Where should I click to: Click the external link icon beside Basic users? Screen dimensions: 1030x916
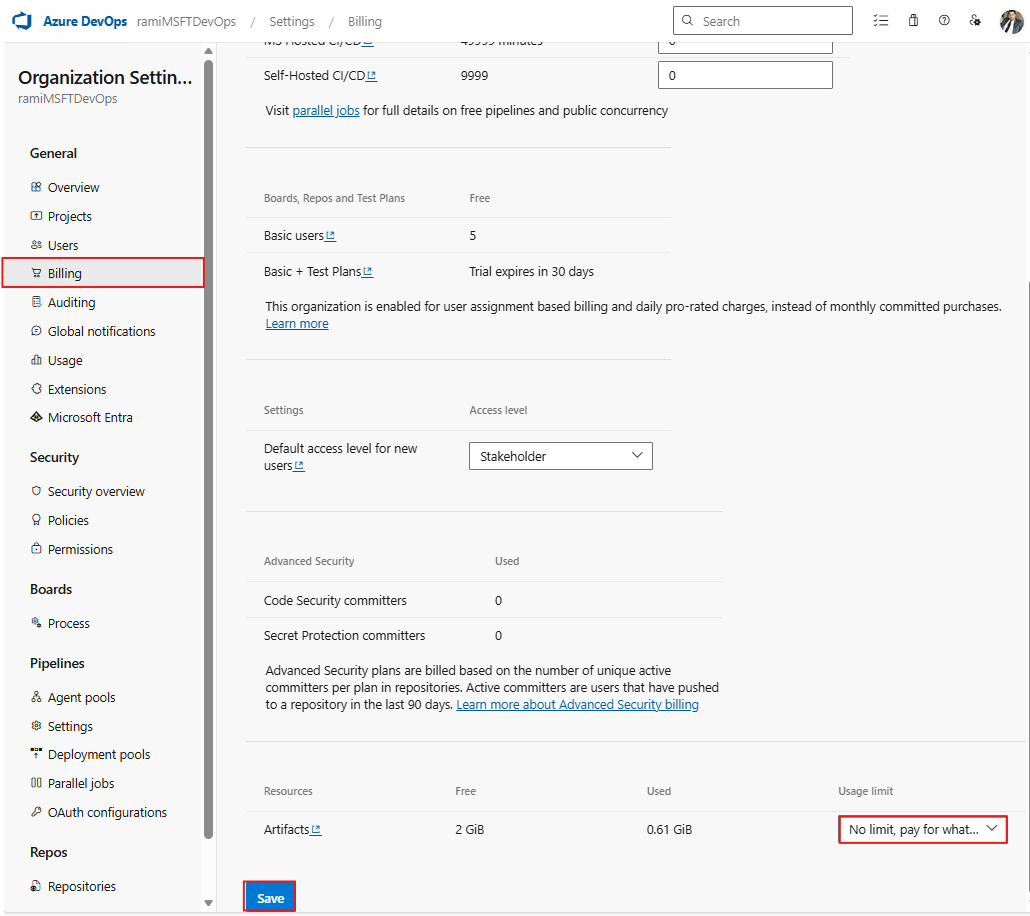pos(331,236)
